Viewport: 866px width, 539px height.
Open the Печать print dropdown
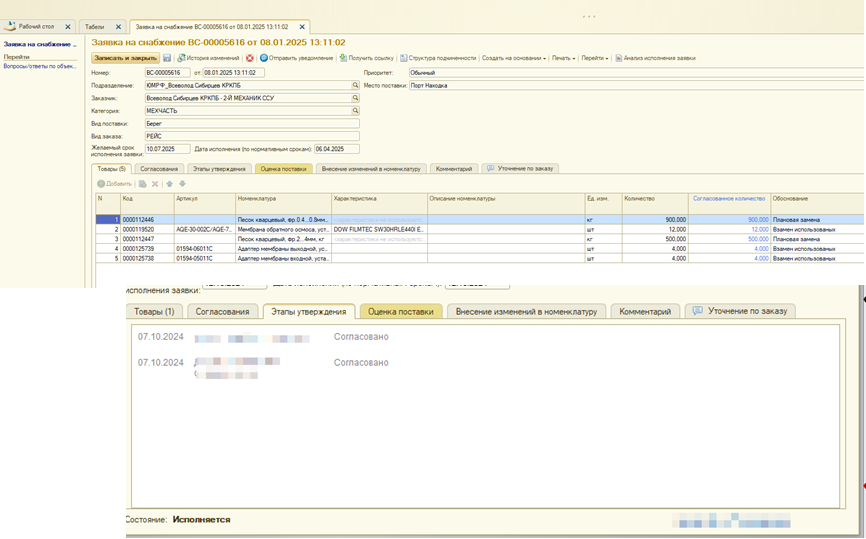pos(563,58)
